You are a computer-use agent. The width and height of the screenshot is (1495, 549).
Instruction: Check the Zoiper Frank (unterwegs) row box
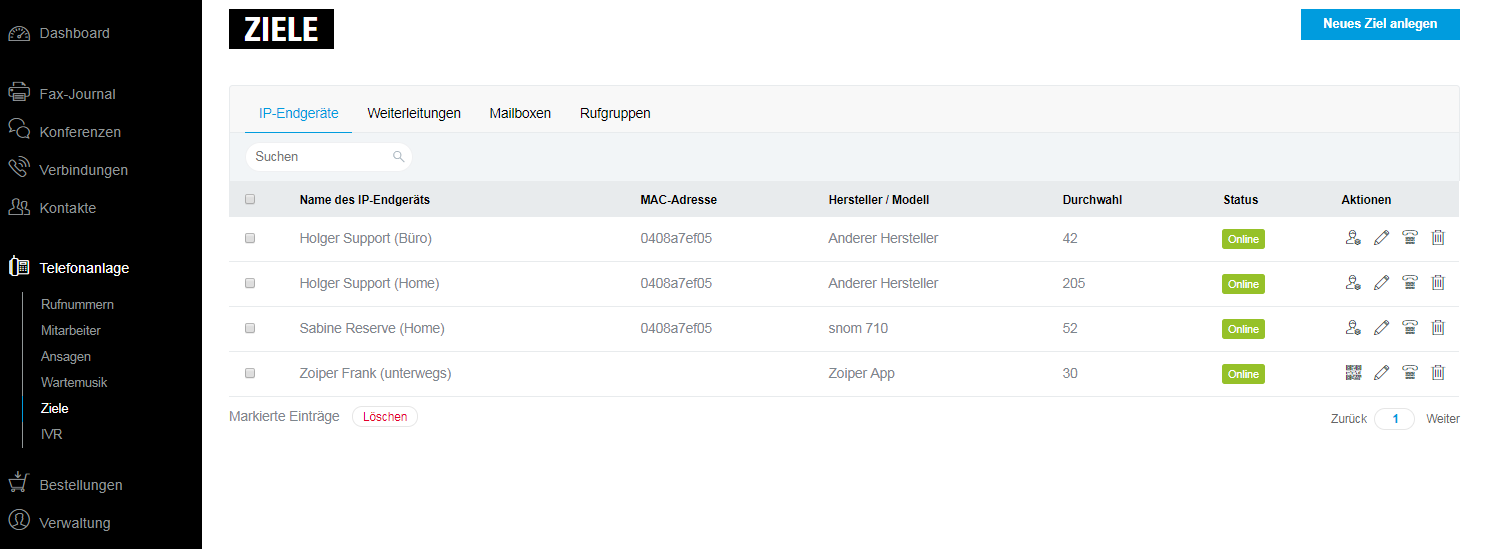(250, 373)
